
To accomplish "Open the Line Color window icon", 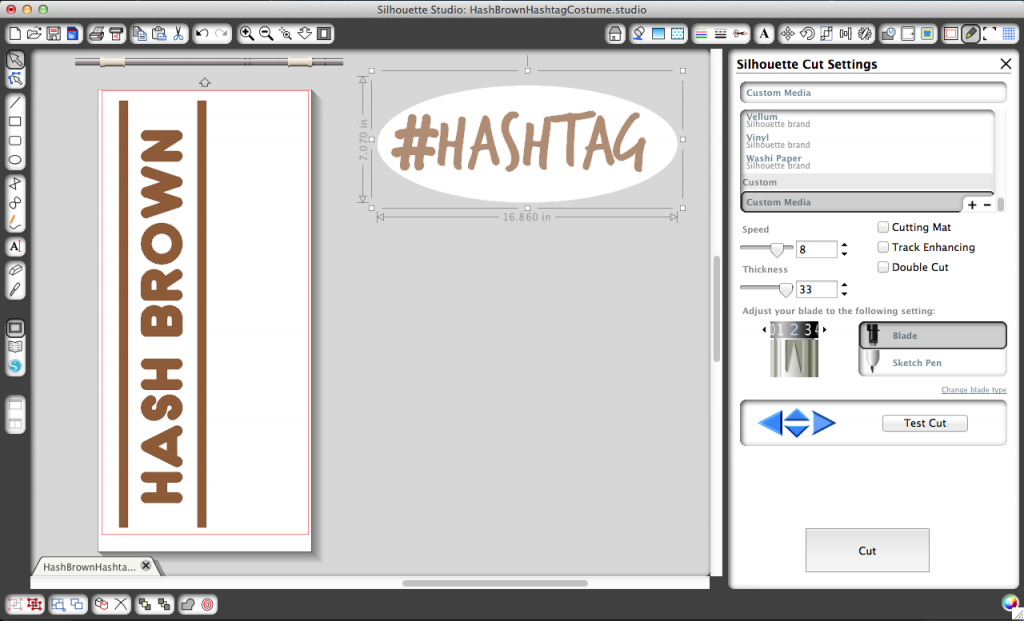I will click(x=701, y=33).
